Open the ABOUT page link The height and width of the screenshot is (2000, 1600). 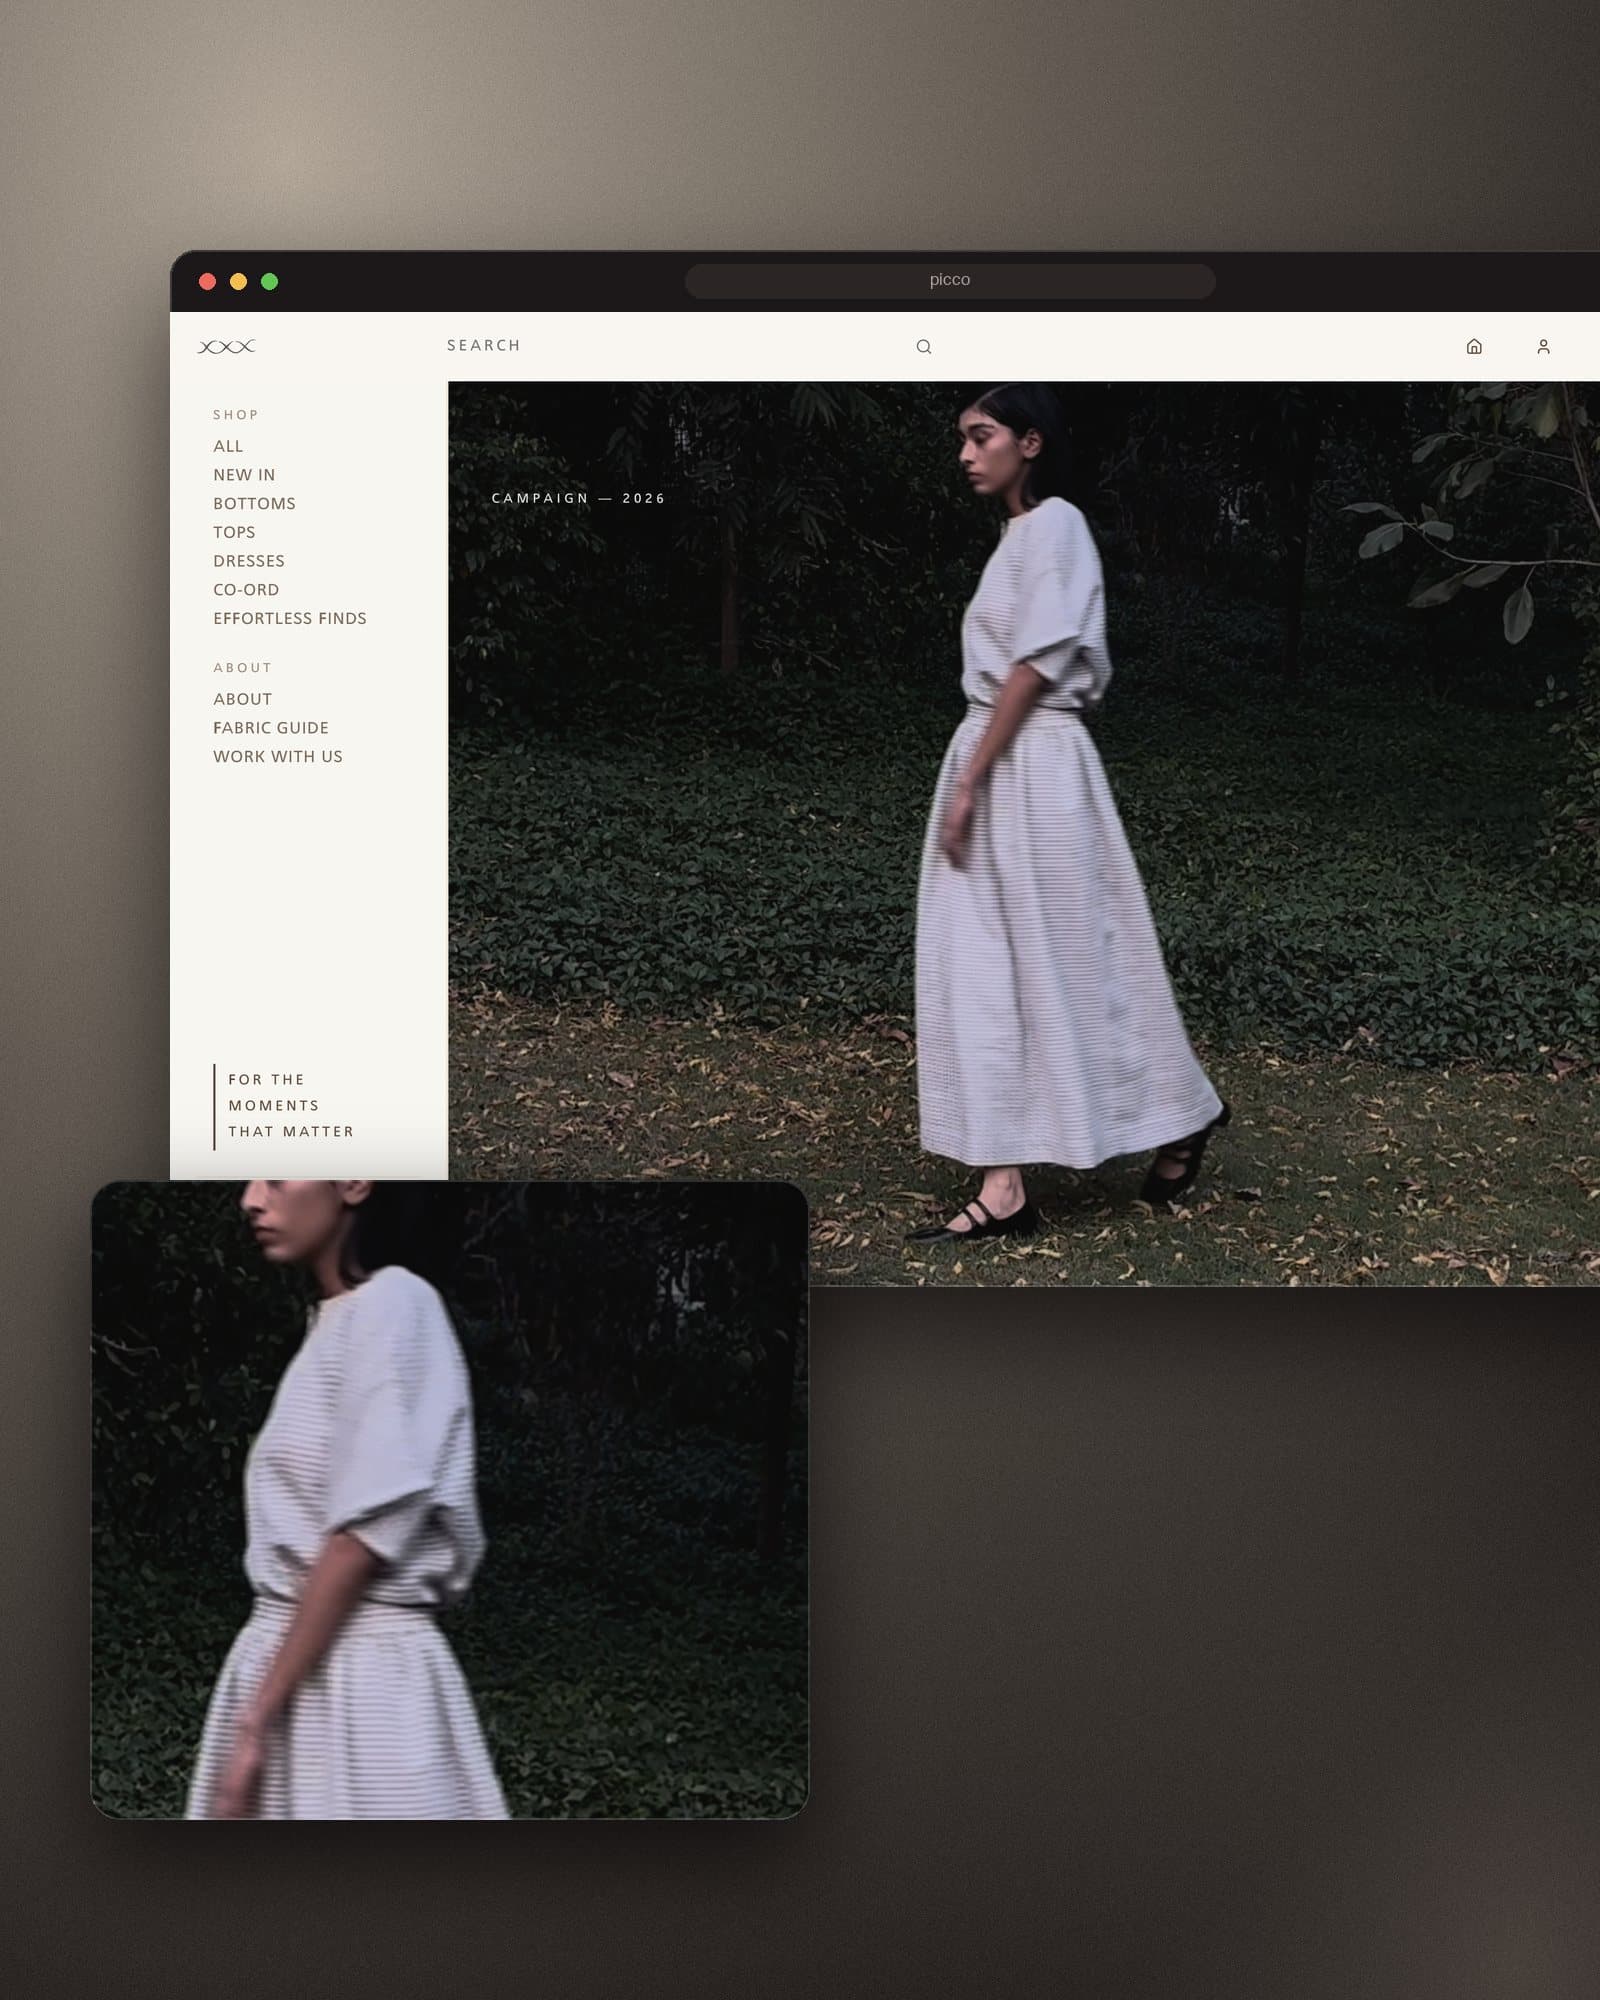pos(242,699)
